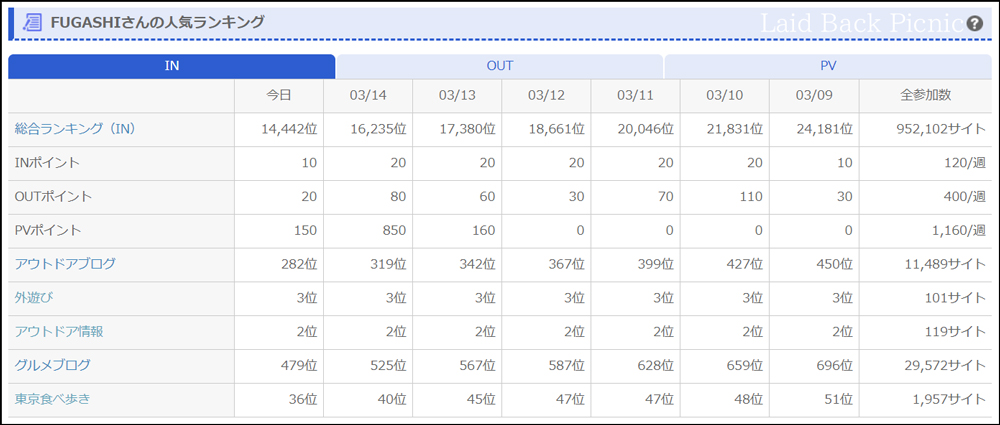Click the 03/13 column header

point(457,96)
